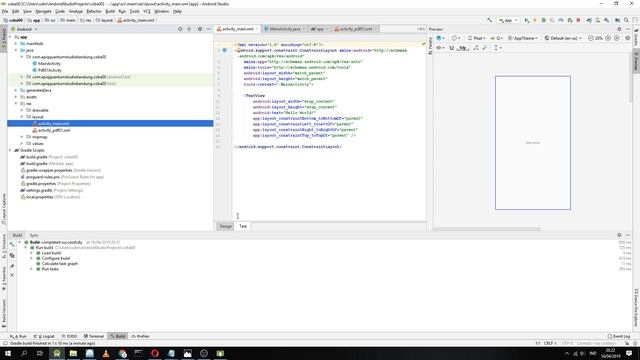Open the Tools menu
Screen dimensions: 640x360
pyautogui.click(x=134, y=11)
